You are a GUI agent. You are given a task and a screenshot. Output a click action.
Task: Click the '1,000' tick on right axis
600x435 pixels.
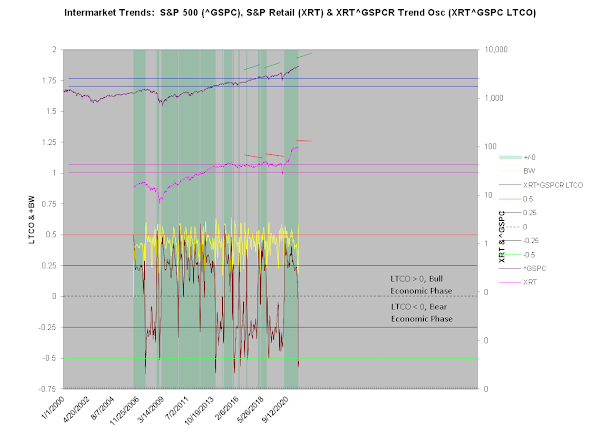[x=494, y=98]
